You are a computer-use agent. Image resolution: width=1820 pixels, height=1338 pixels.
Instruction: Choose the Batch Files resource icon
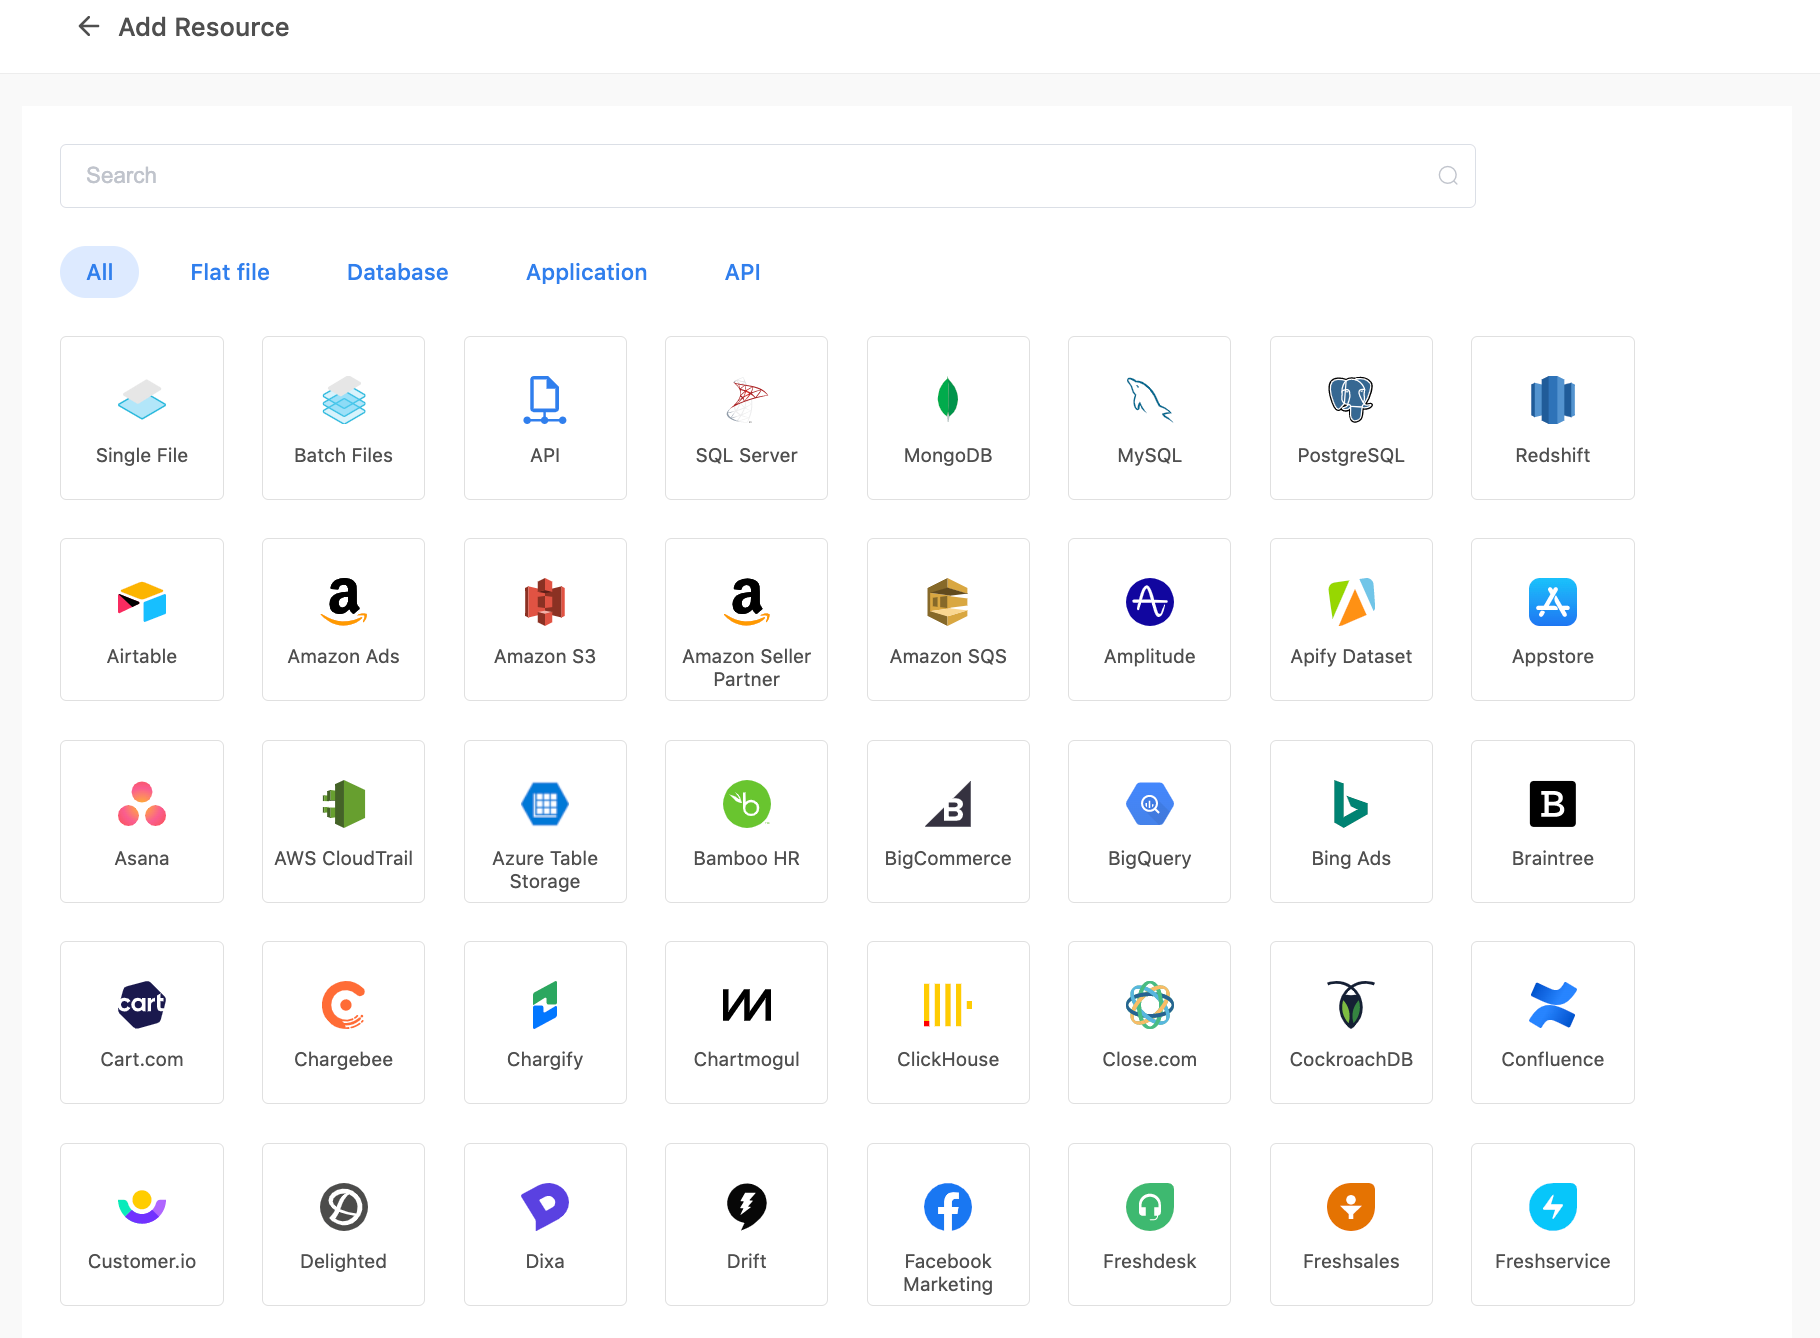click(x=344, y=400)
